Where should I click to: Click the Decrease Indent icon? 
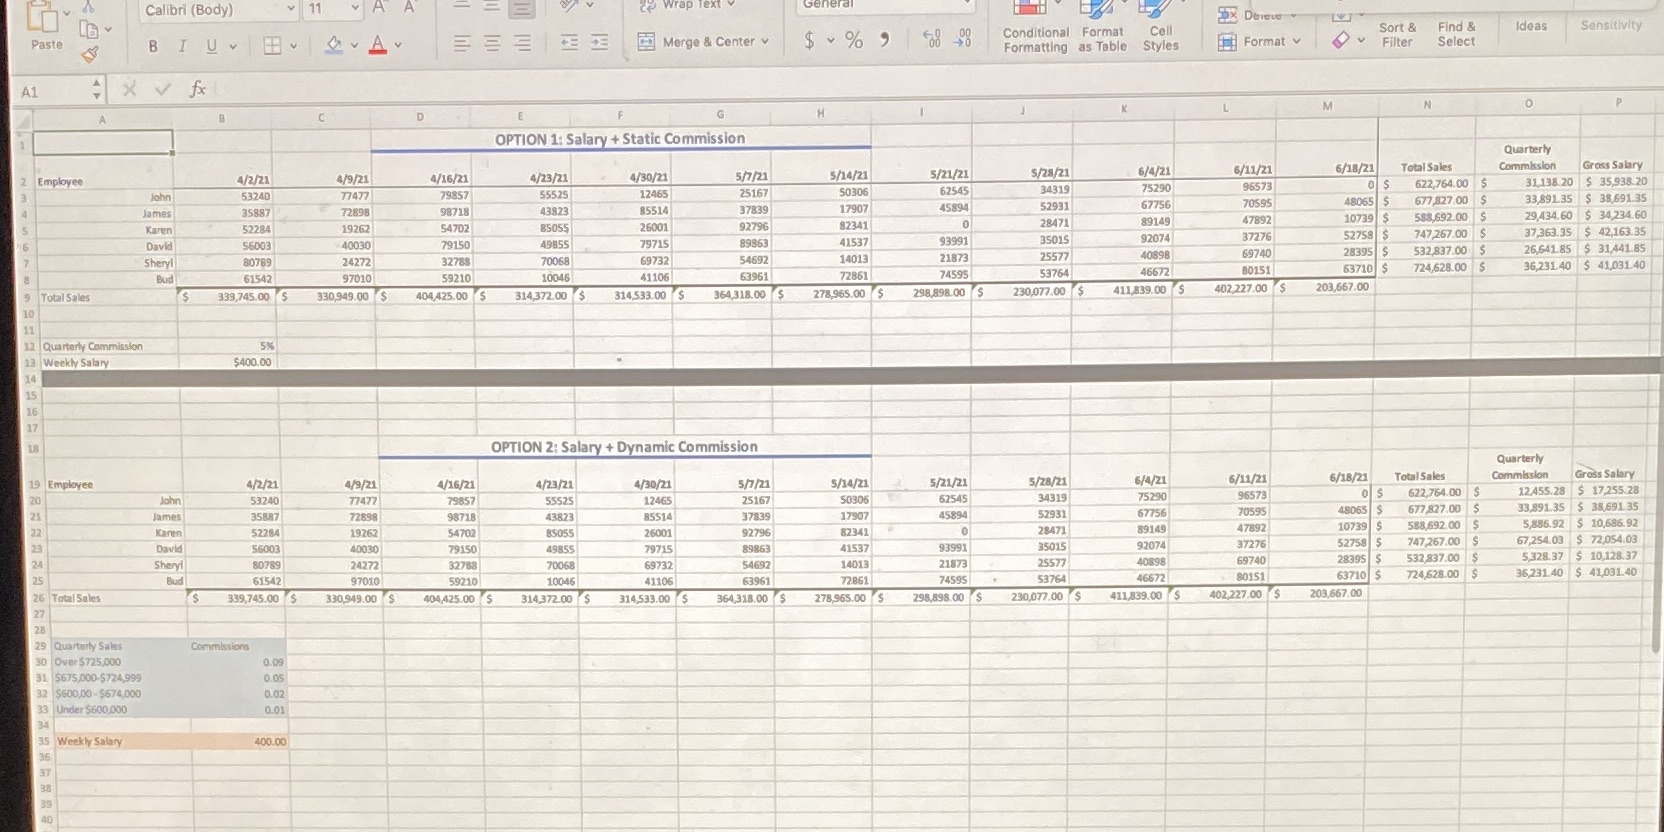[x=569, y=42]
